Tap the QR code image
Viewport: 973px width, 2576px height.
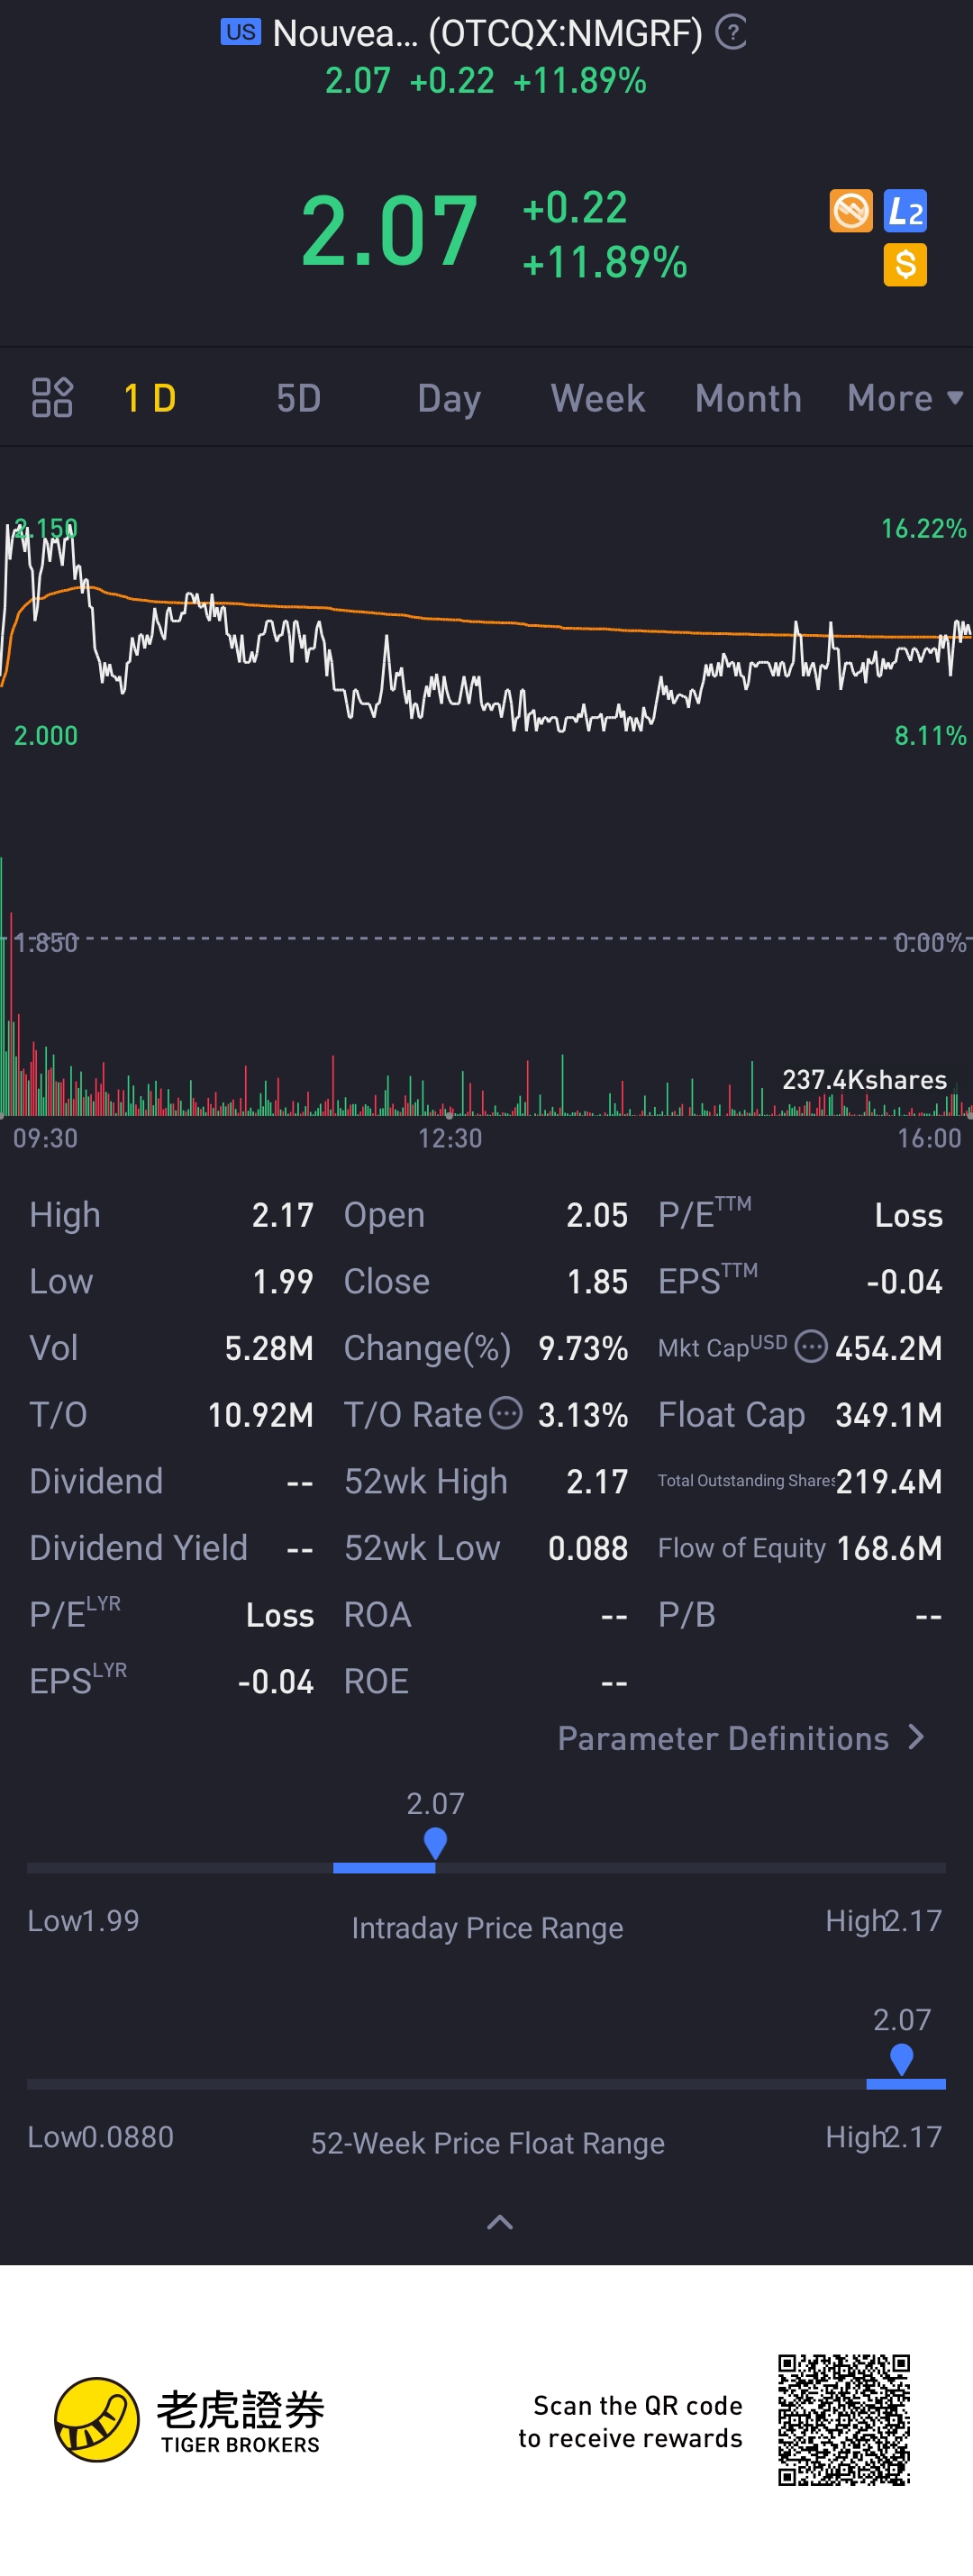[x=844, y=2420]
